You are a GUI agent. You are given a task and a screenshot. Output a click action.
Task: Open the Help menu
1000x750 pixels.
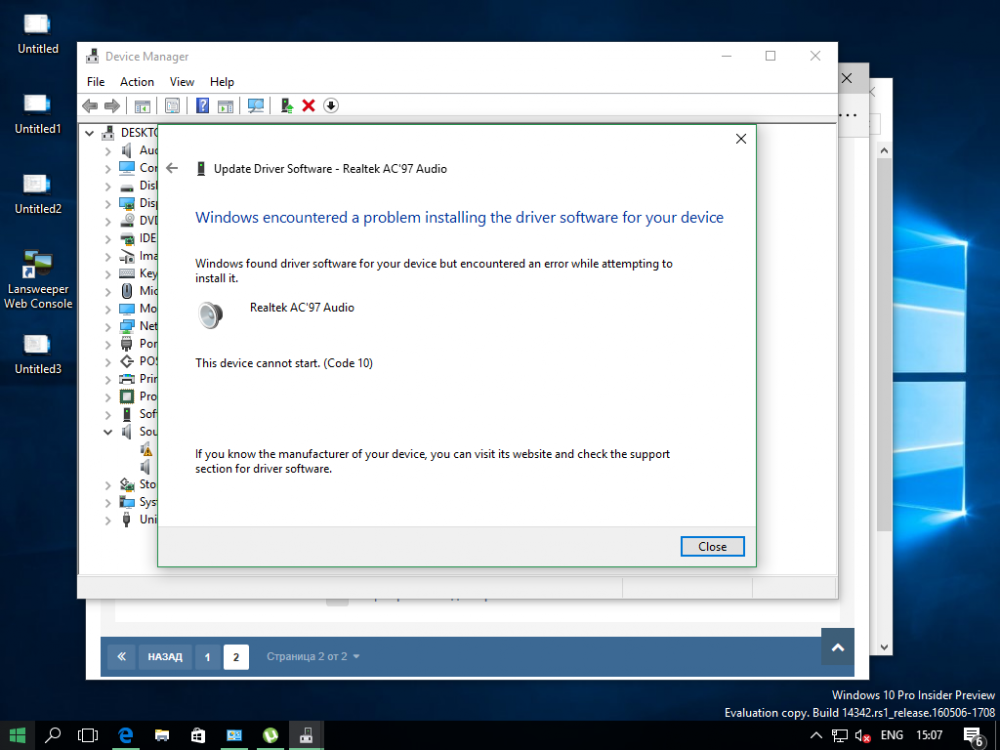222,82
